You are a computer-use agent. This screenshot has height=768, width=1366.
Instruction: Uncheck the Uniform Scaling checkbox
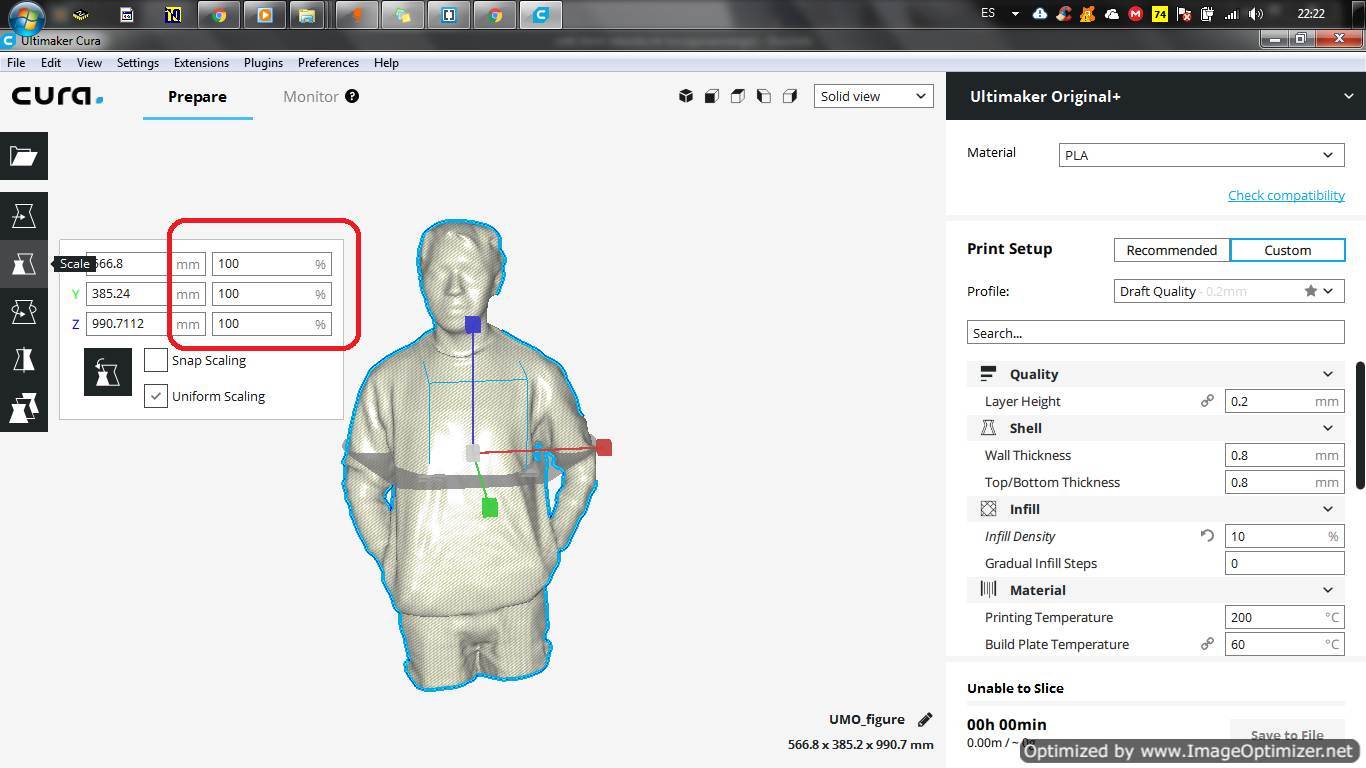[x=155, y=396]
